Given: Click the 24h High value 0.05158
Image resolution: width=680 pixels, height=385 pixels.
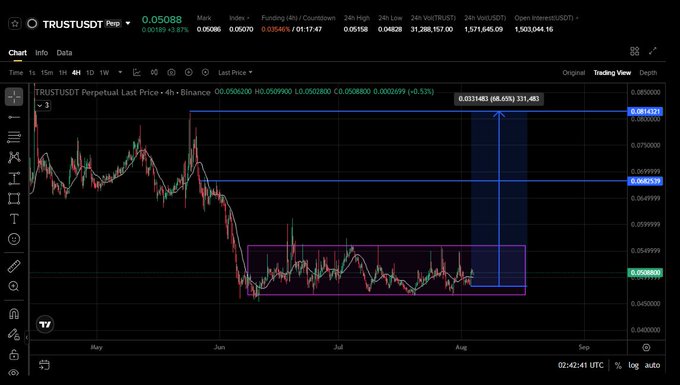Looking at the screenshot, I should [356, 29].
